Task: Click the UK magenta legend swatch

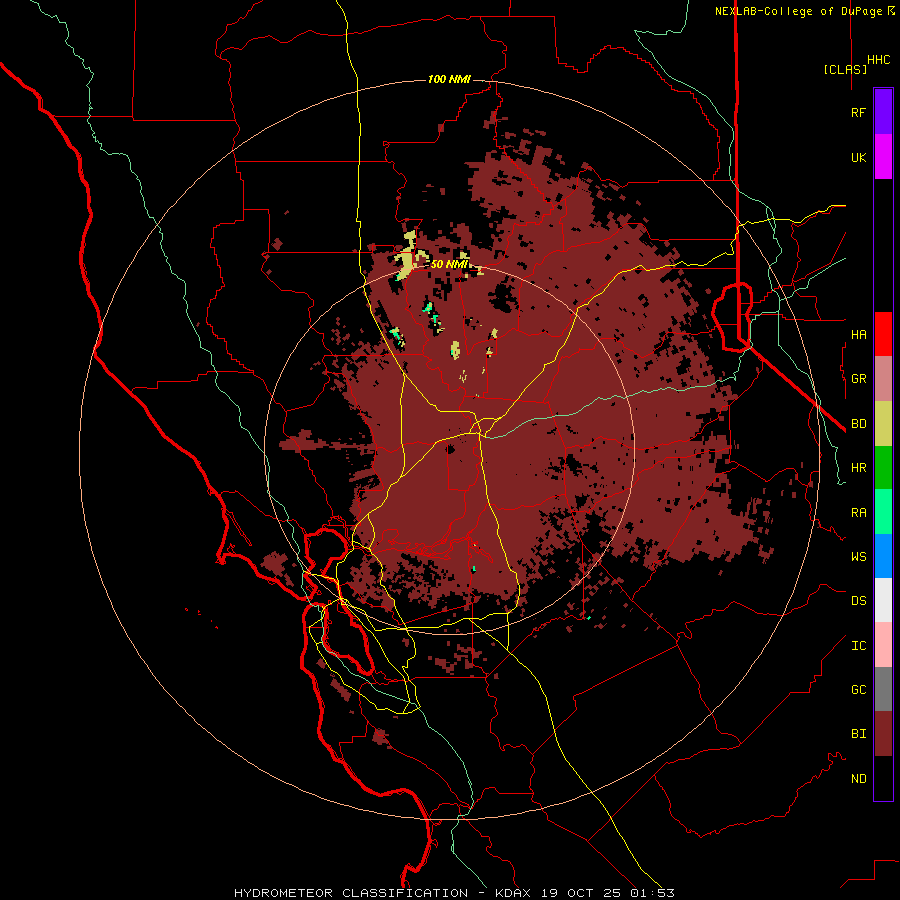Action: tap(883, 157)
